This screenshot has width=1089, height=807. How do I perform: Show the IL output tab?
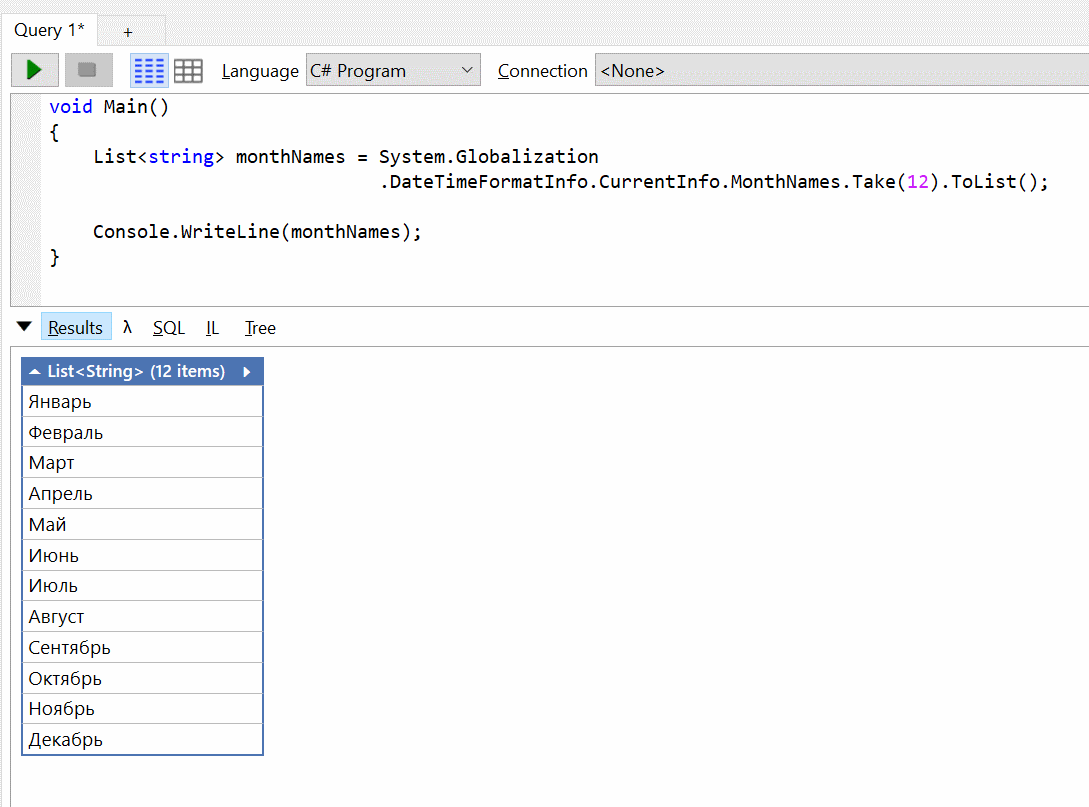tap(212, 328)
